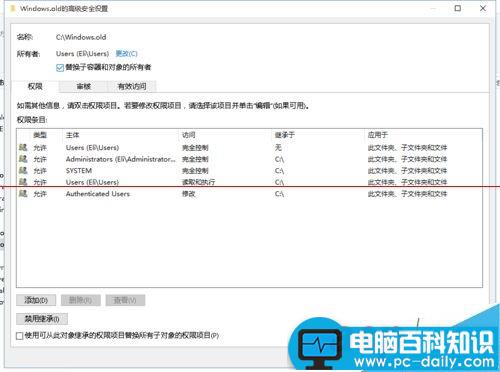Click user icon of Administrators entry
The height and width of the screenshot is (372, 500).
click(23, 159)
